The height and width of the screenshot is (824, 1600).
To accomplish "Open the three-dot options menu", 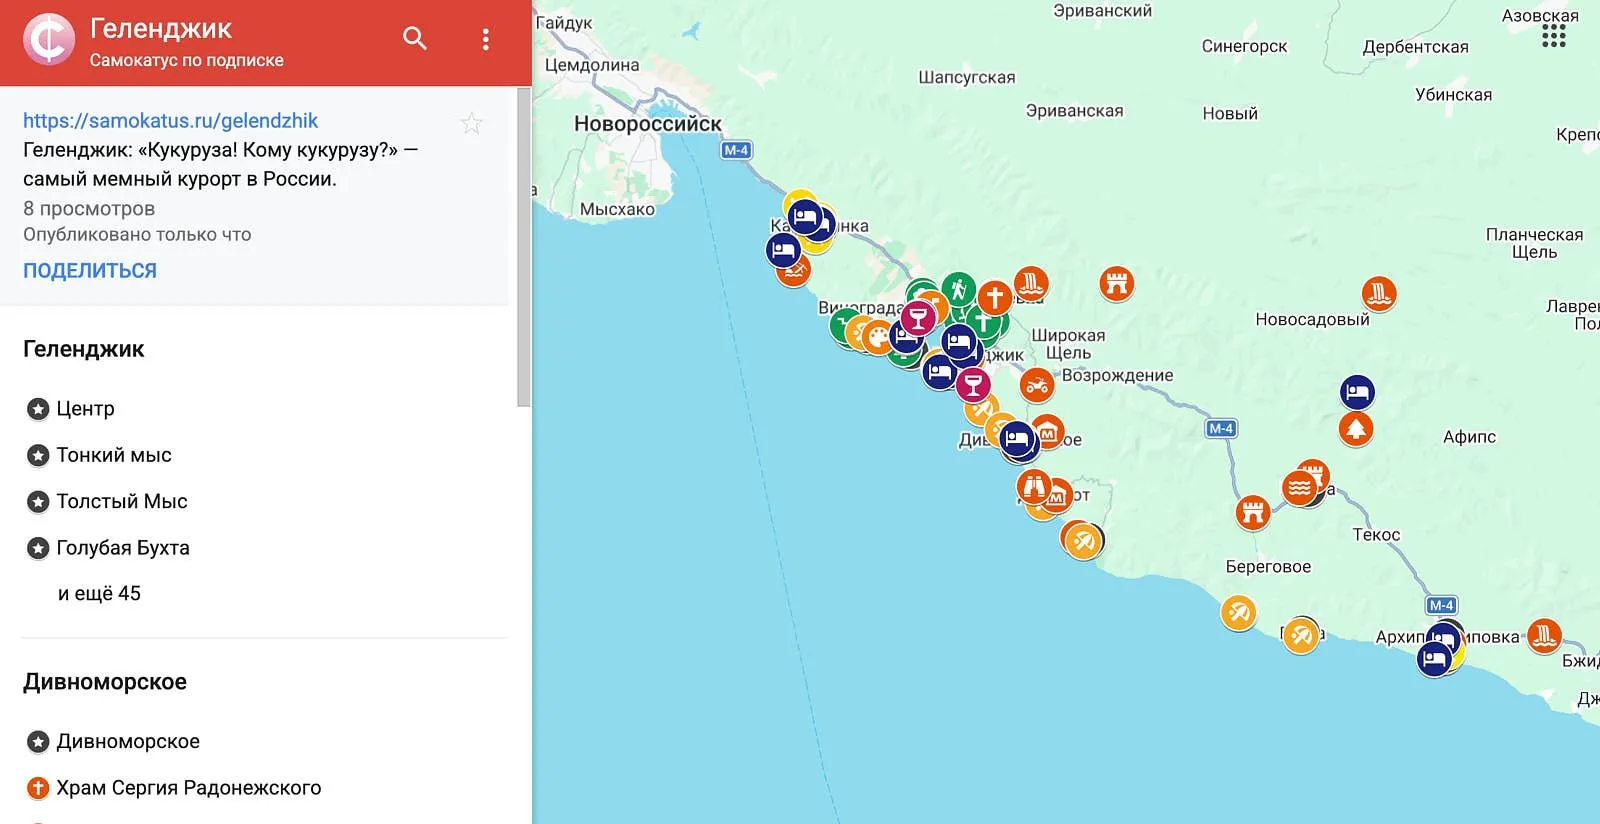I will click(486, 39).
